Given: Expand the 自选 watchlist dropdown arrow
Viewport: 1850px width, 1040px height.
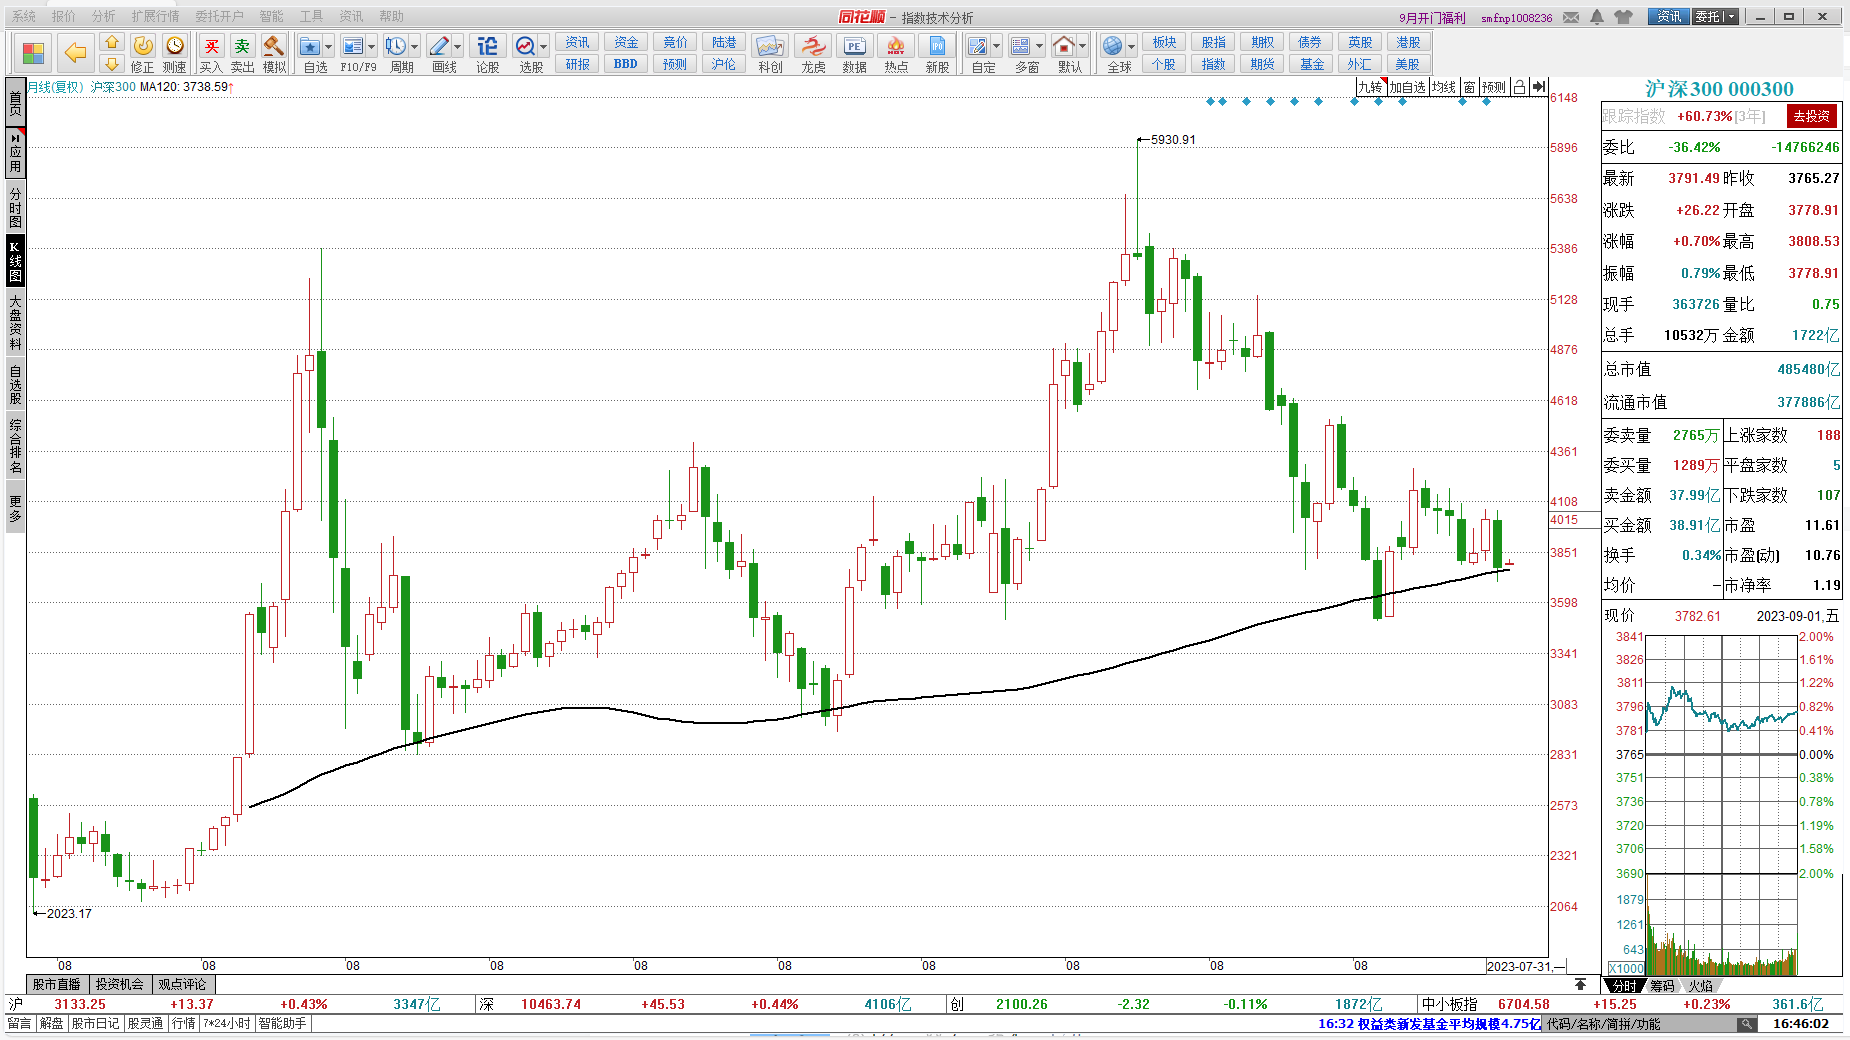Looking at the screenshot, I should click(x=328, y=47).
